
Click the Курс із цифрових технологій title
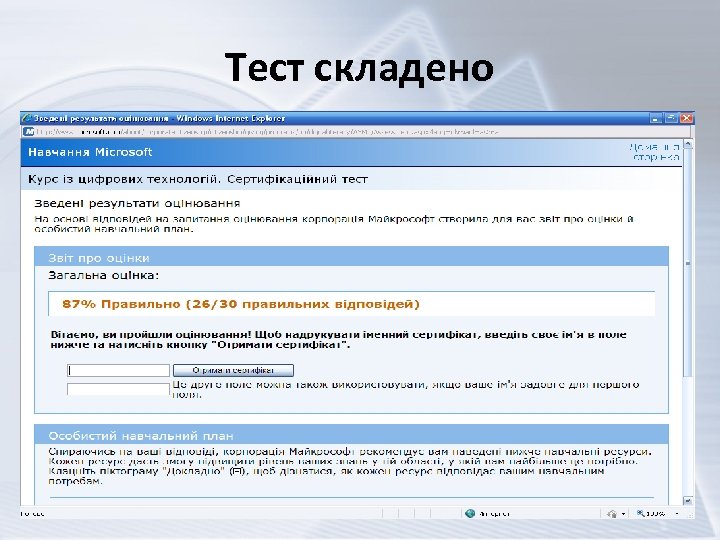(x=198, y=179)
